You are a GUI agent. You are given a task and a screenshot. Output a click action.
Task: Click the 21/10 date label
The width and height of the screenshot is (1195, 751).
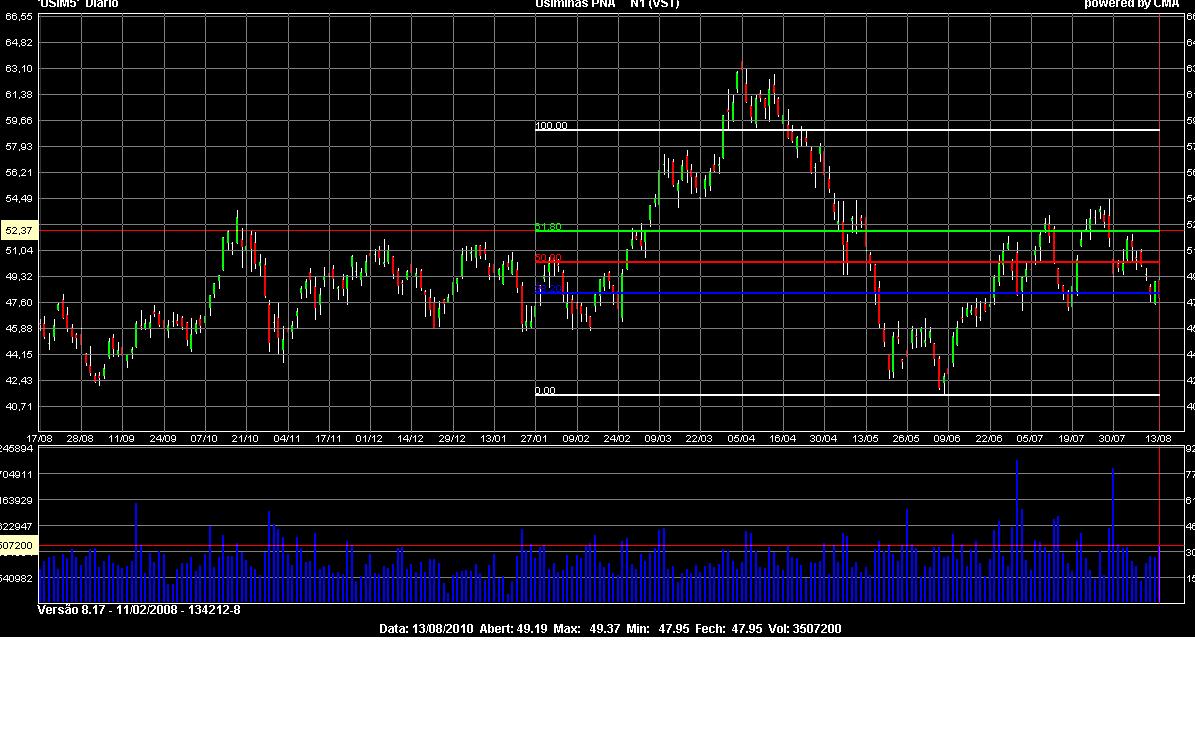pos(245,438)
